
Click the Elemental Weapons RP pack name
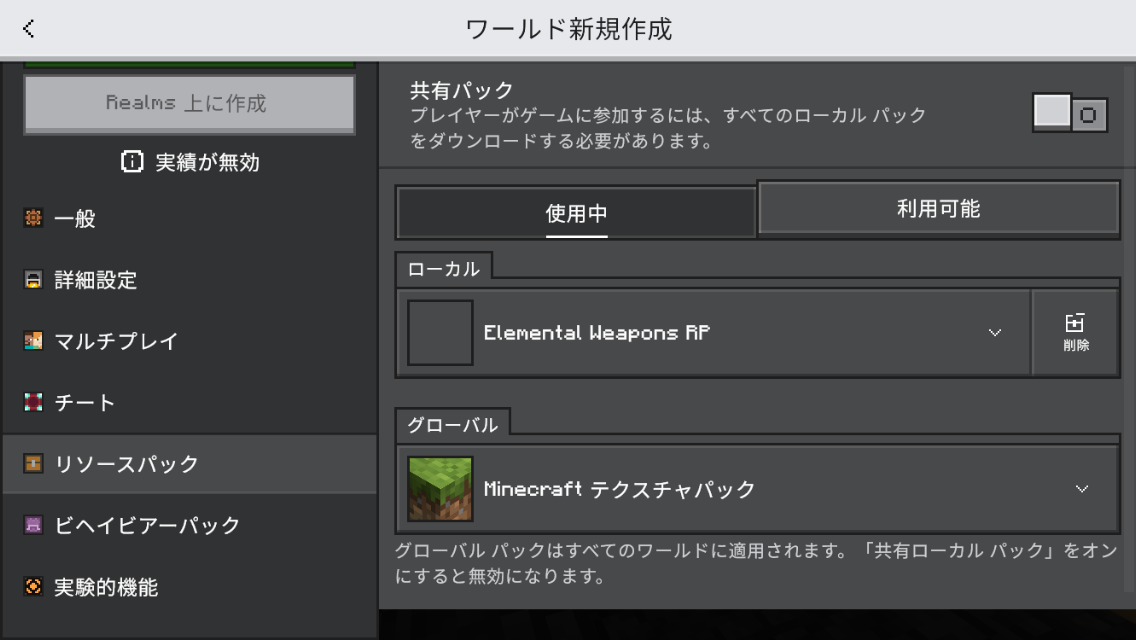point(597,333)
